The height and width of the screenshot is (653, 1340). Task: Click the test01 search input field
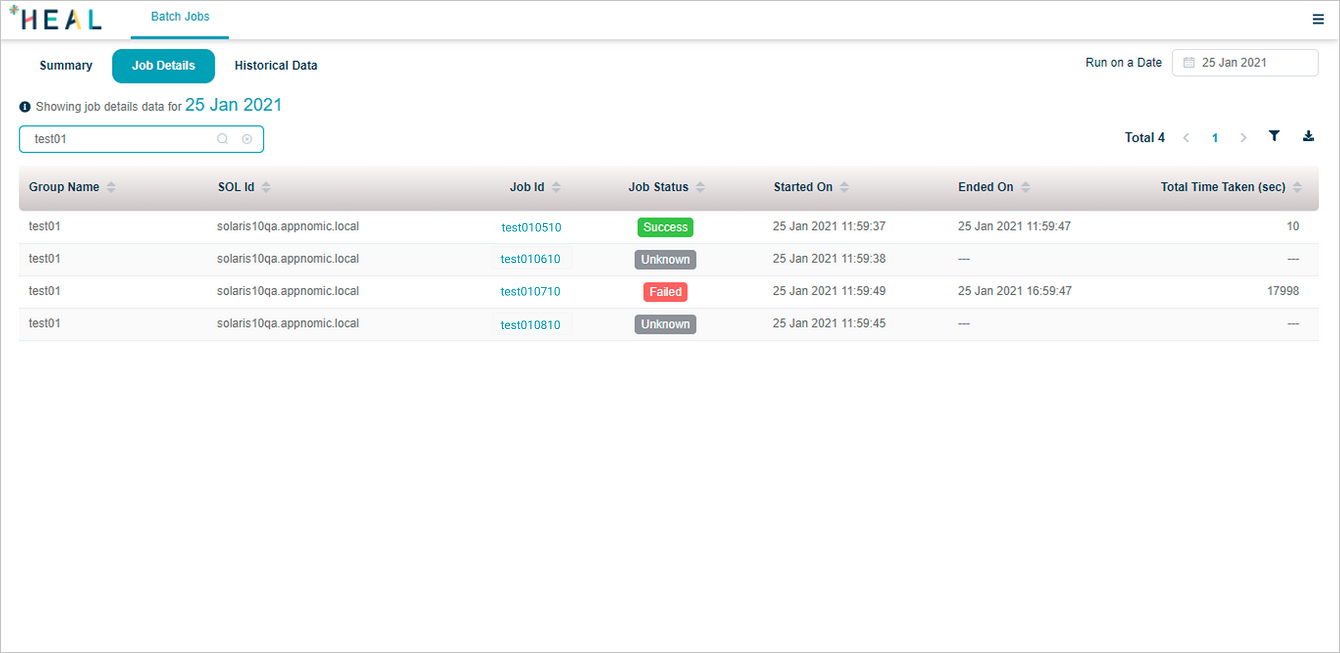(x=120, y=139)
